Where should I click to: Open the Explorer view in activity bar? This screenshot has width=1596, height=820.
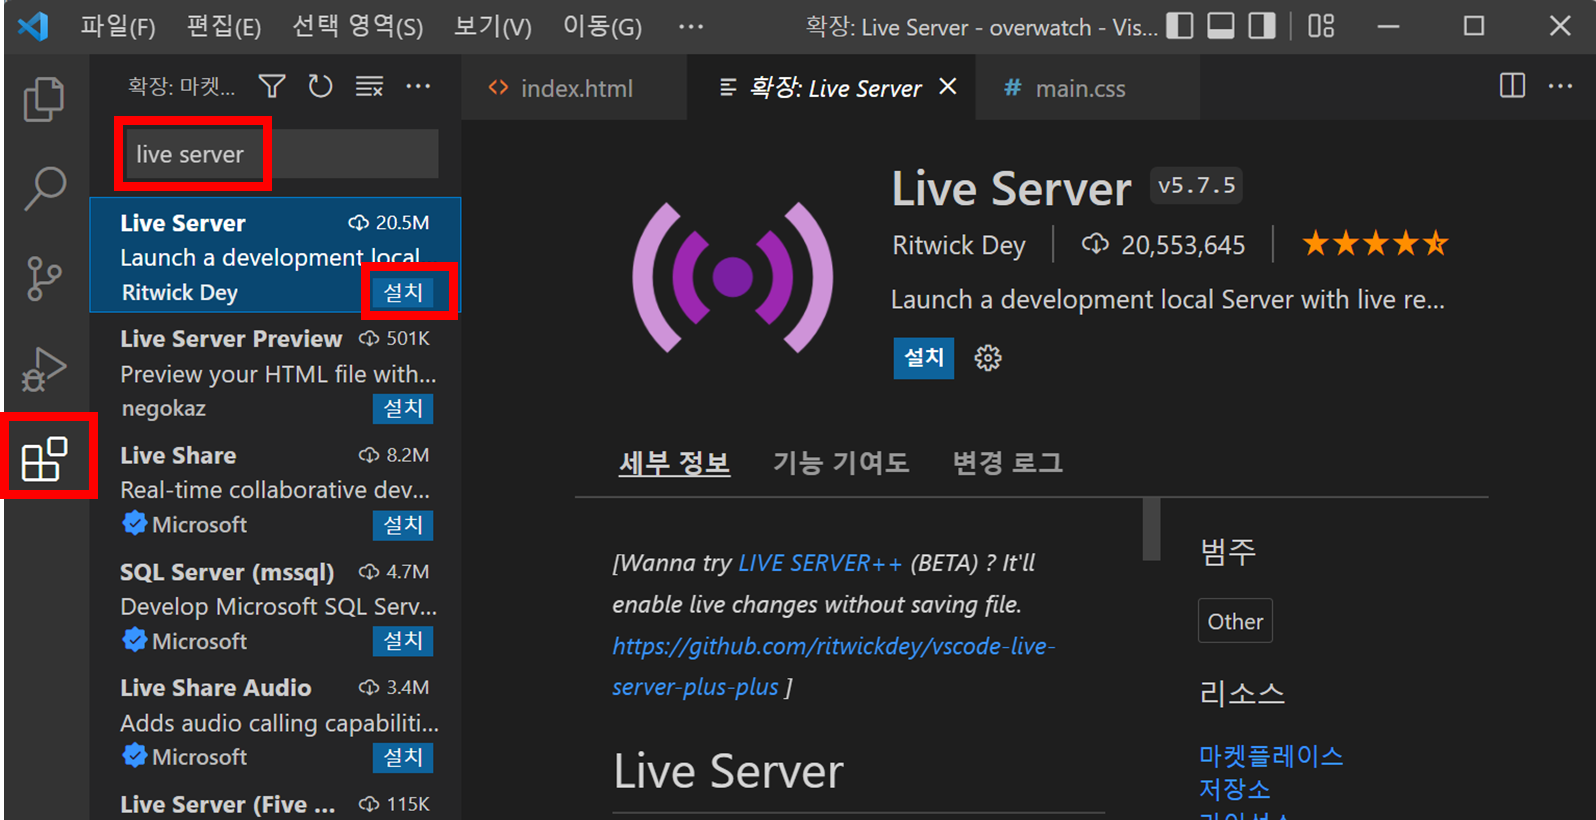click(x=44, y=99)
